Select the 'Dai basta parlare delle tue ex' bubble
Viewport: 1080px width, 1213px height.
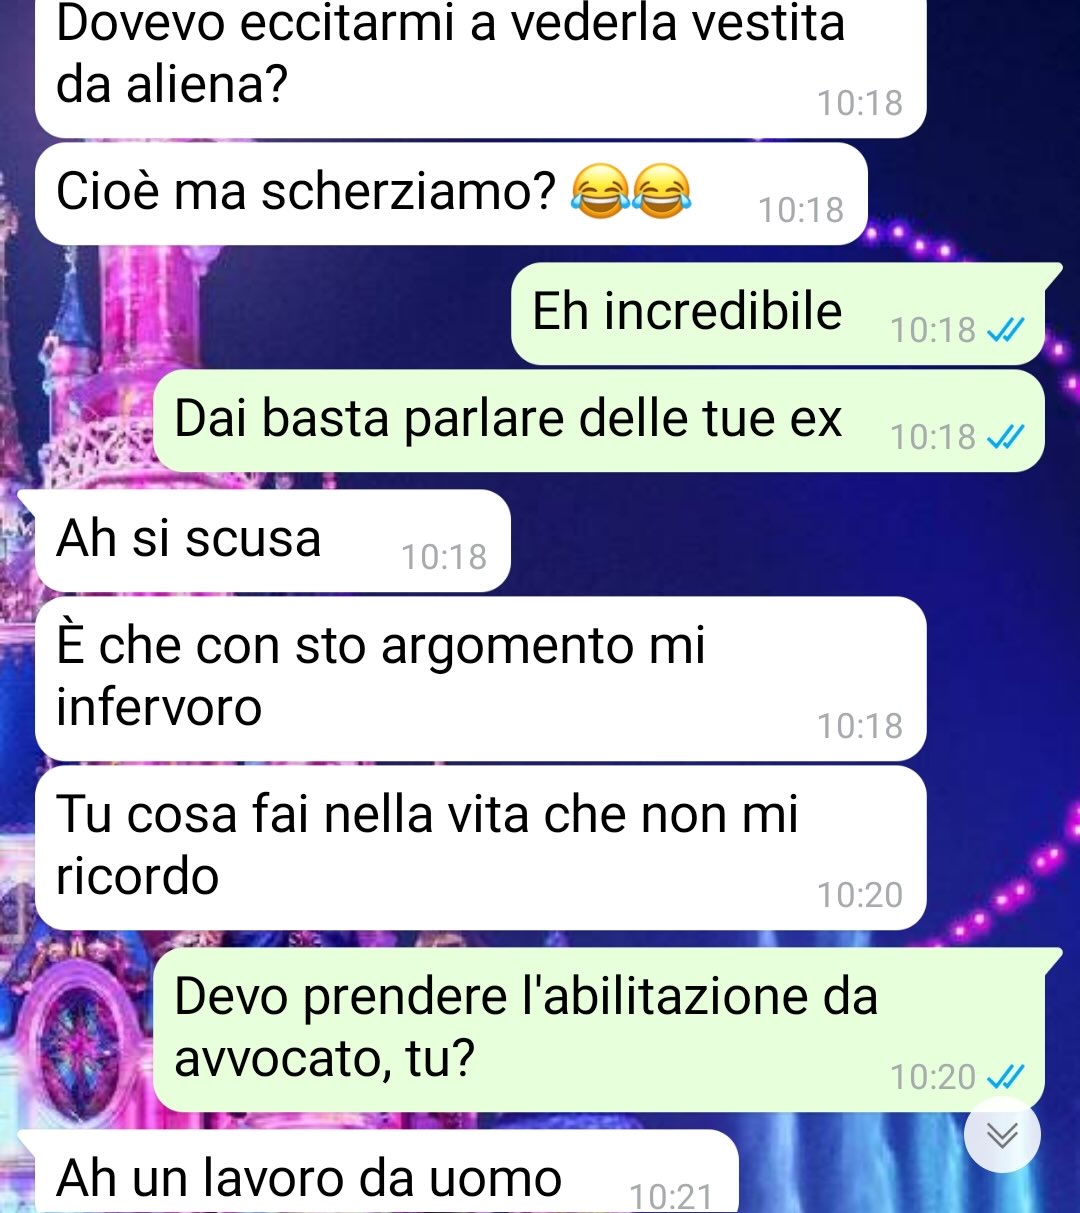click(598, 421)
